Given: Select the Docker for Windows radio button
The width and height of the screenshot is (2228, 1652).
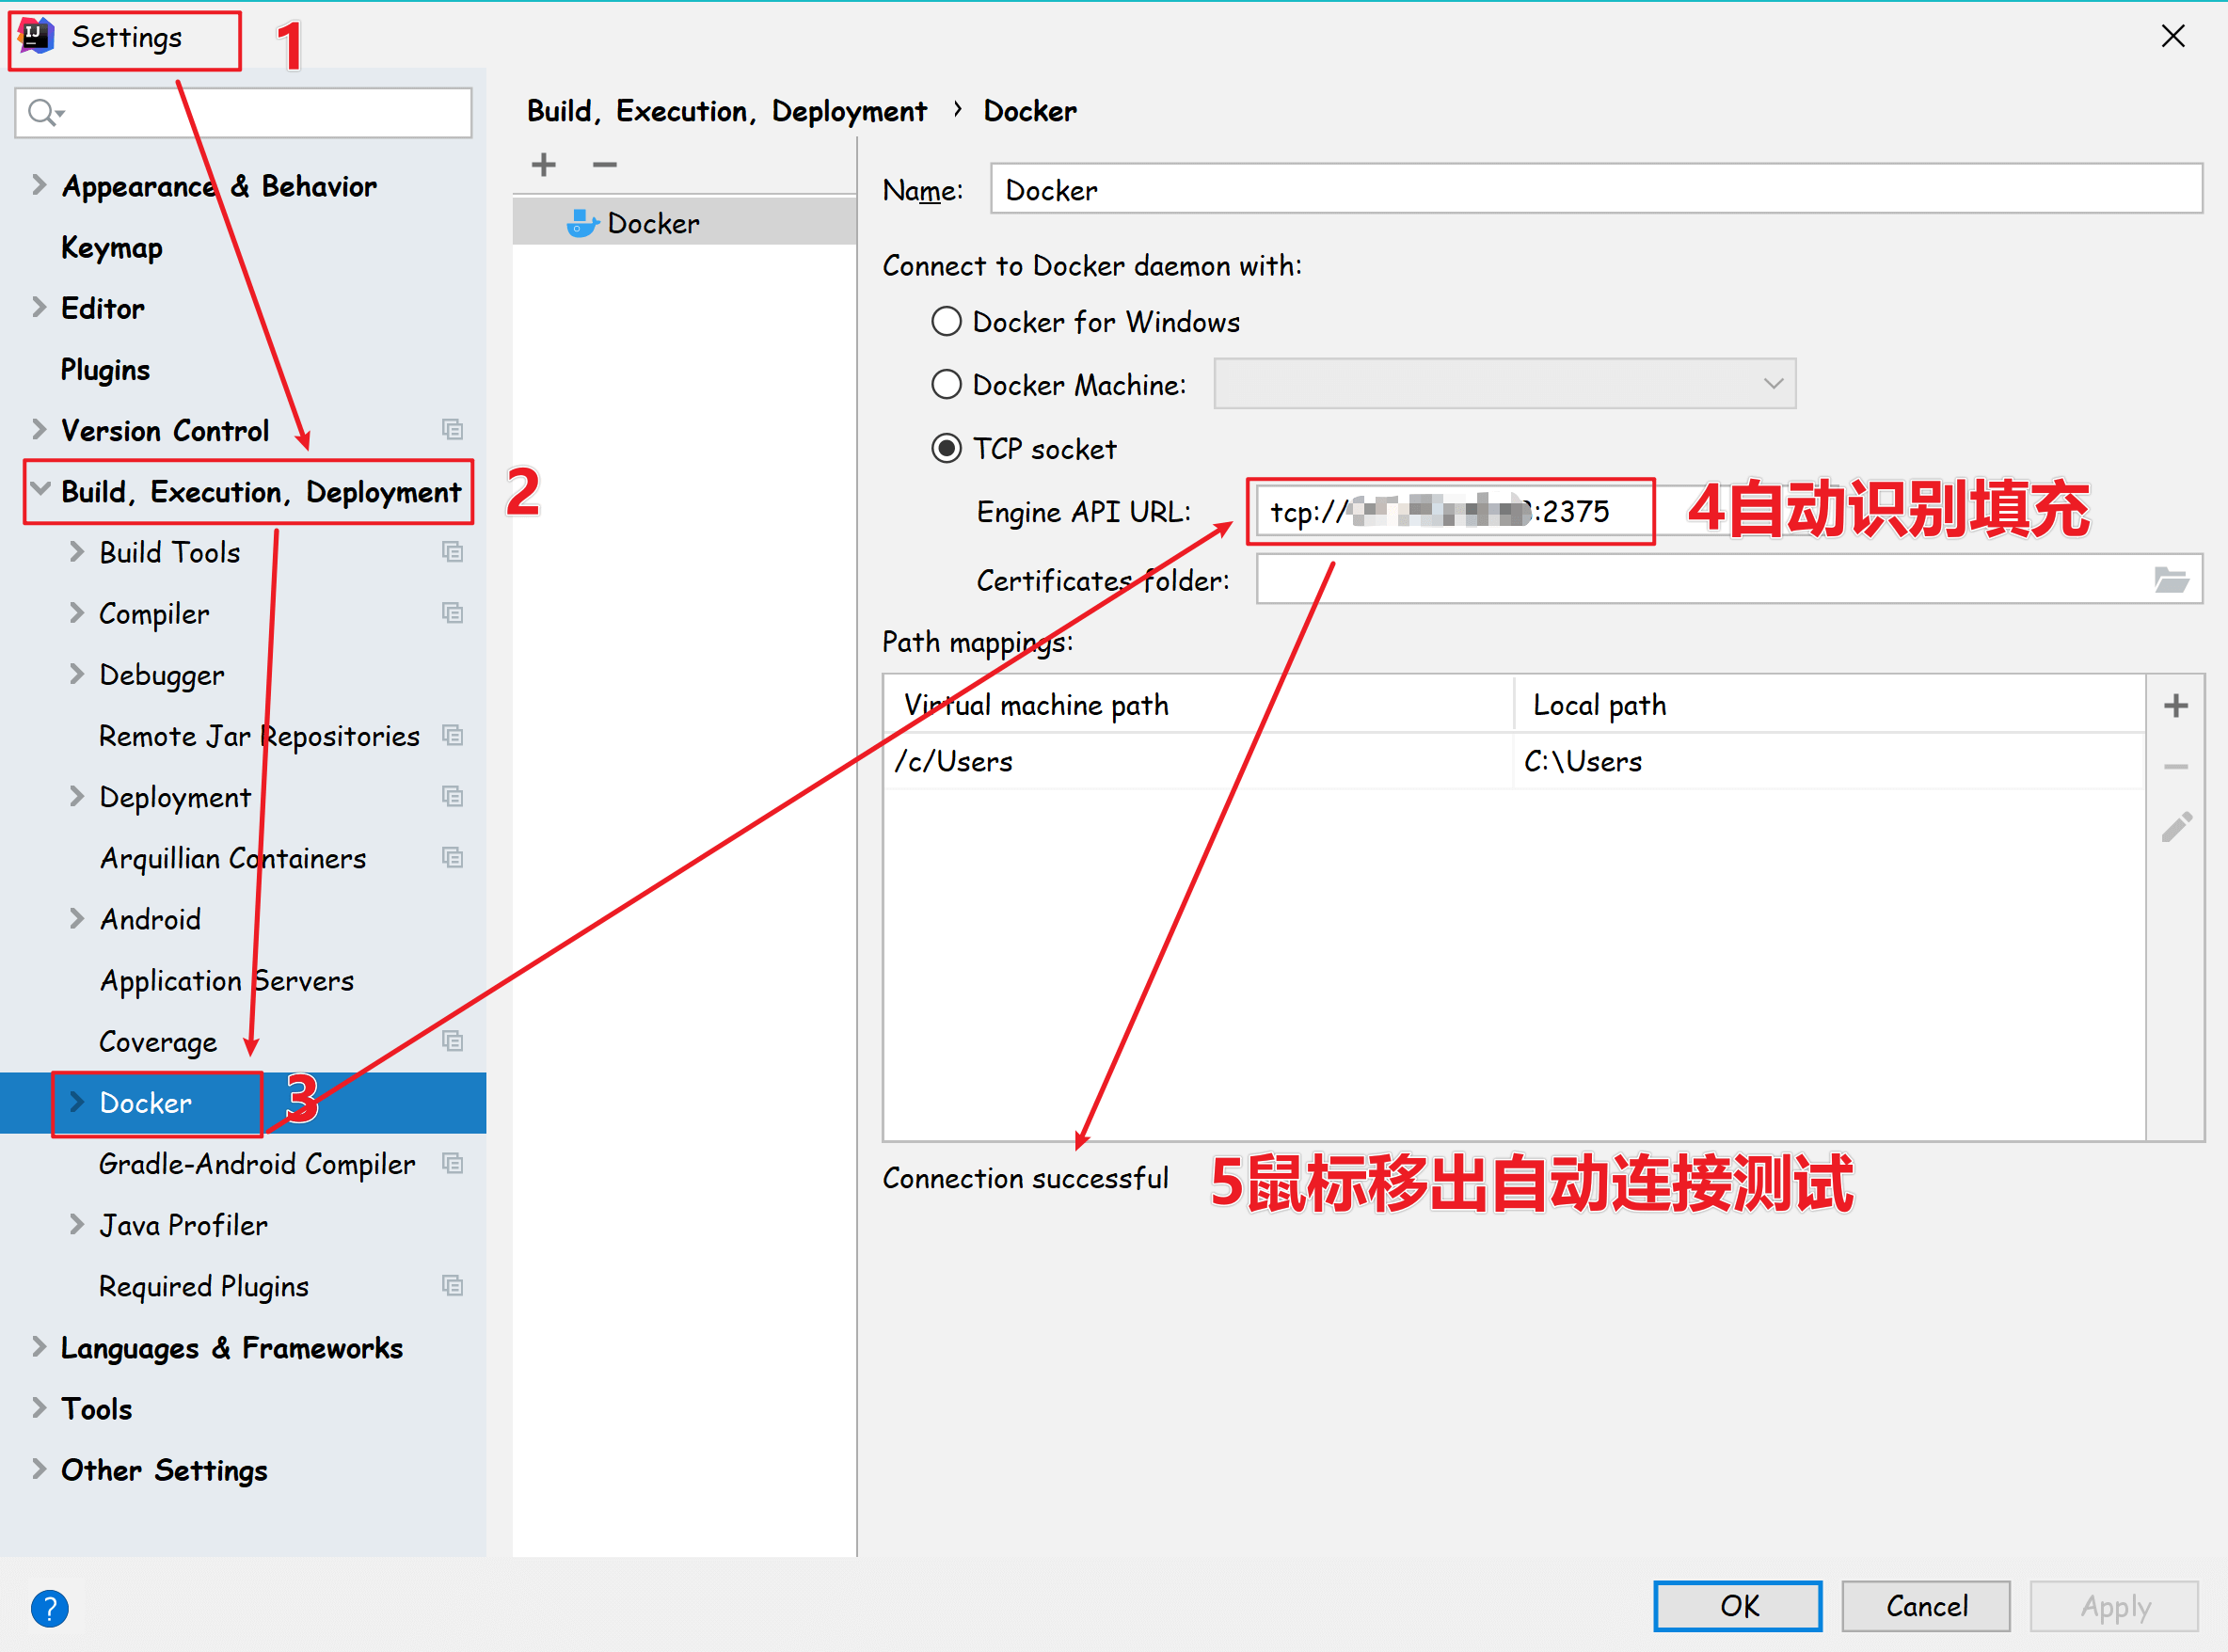Looking at the screenshot, I should coord(946,322).
